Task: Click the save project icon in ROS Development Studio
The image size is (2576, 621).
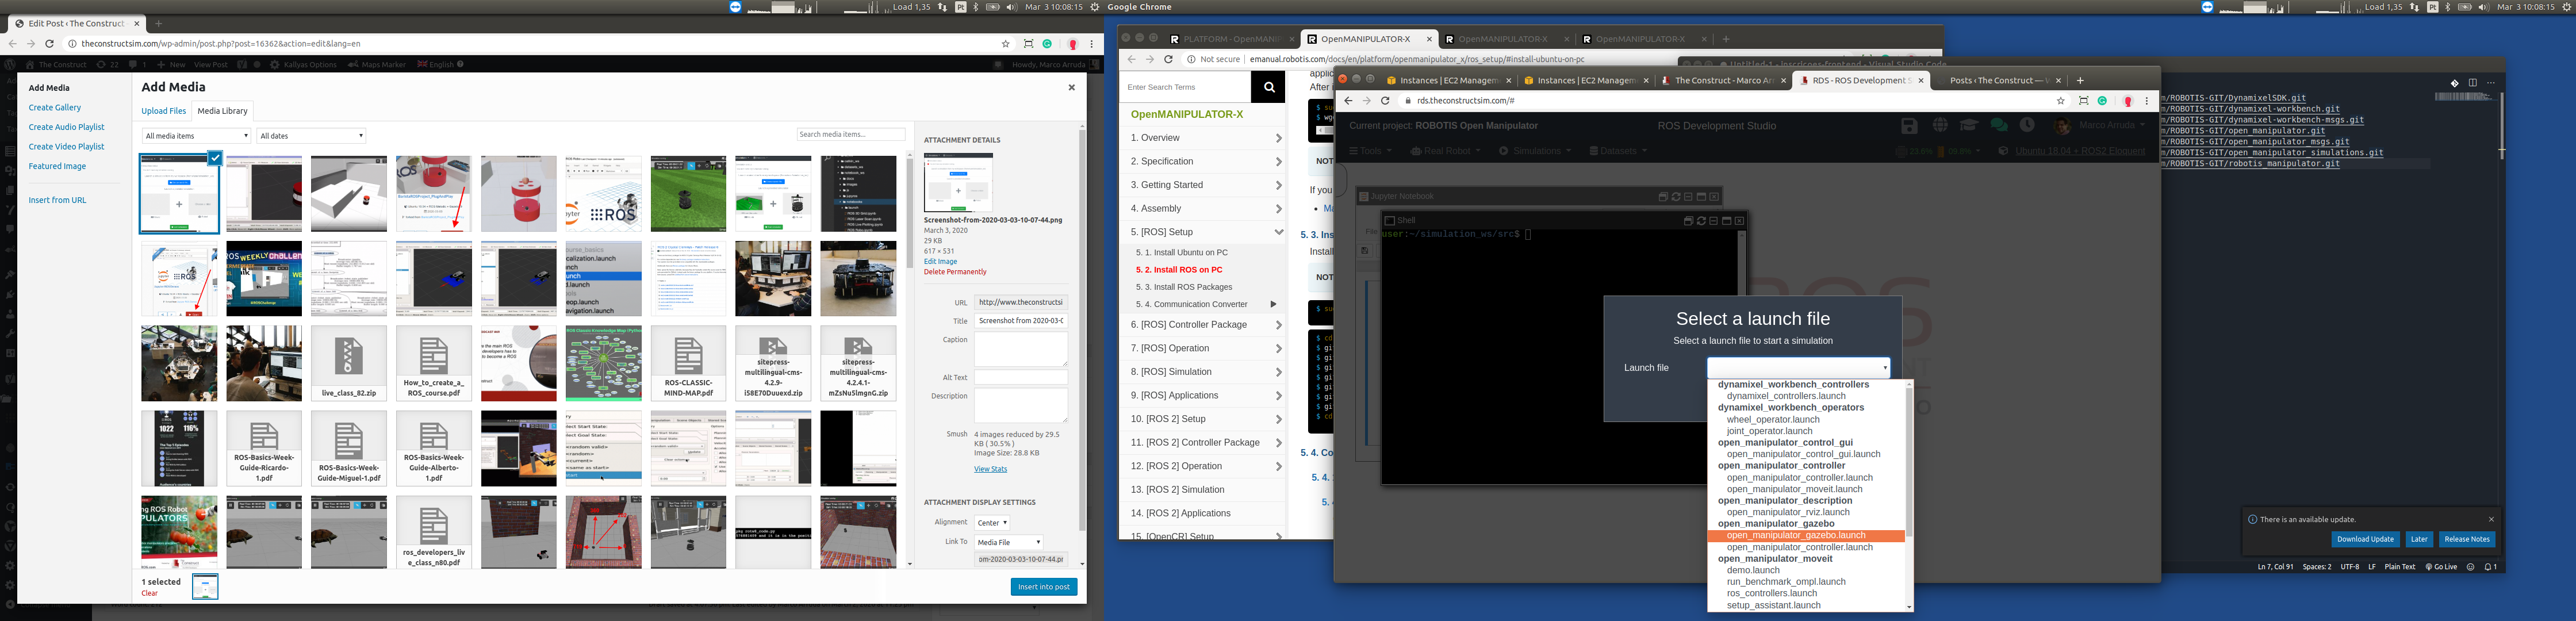Action: coord(1909,125)
